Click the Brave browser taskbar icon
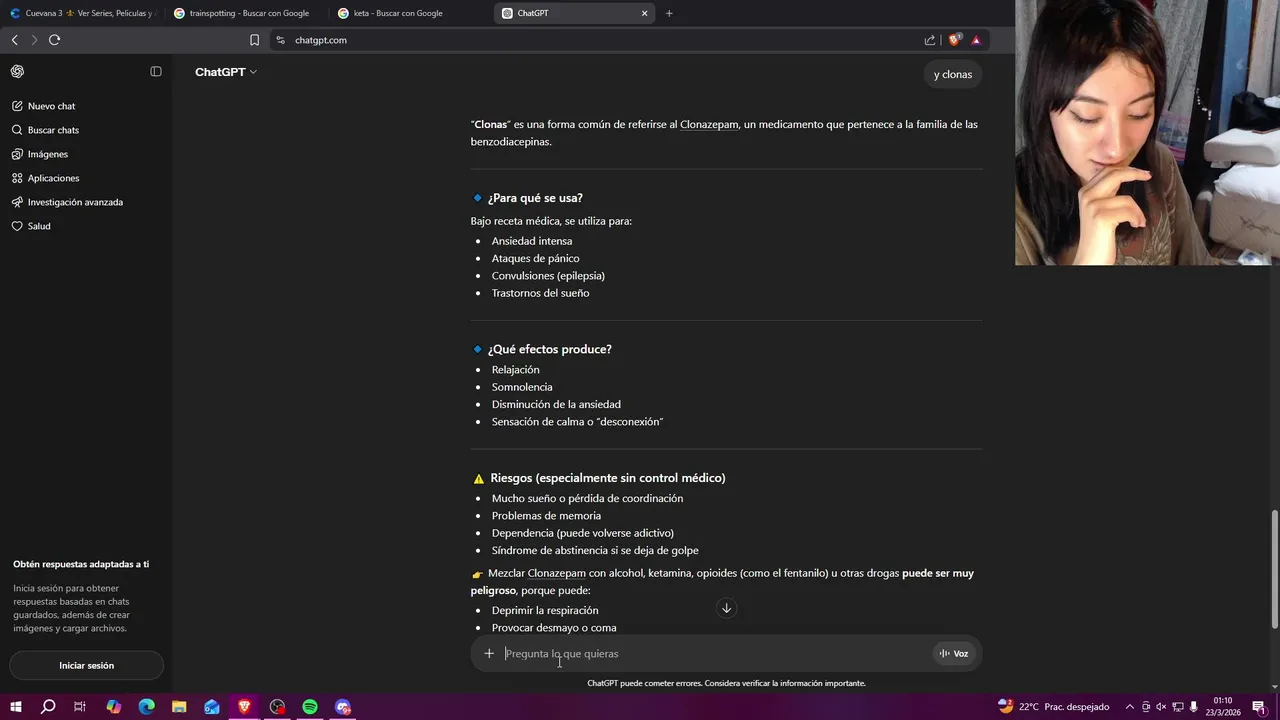The image size is (1280, 720). tap(245, 707)
